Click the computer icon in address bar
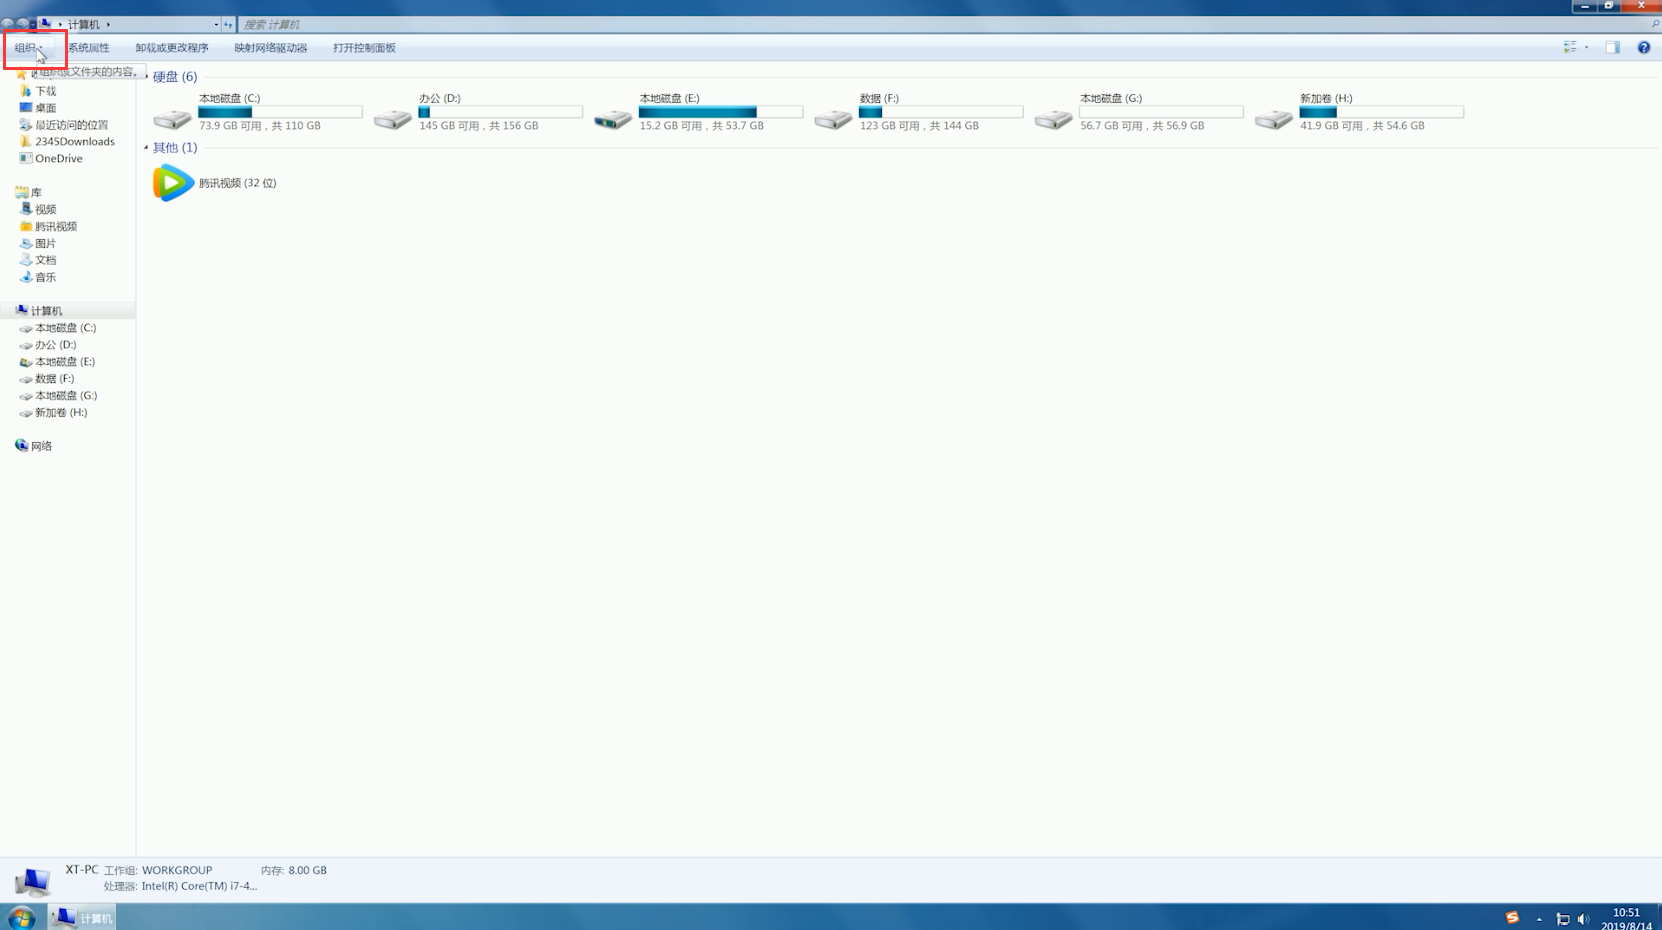Image resolution: width=1662 pixels, height=930 pixels. coord(45,24)
